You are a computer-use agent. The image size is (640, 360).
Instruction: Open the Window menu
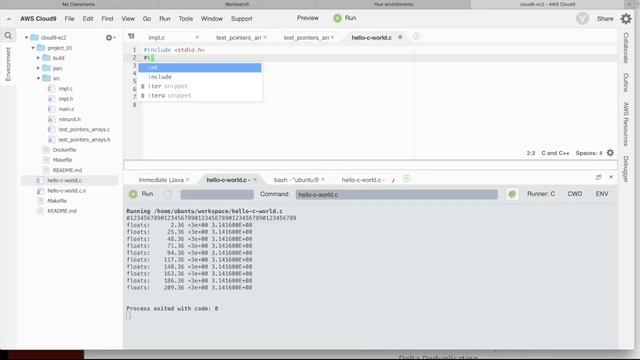[212, 19]
